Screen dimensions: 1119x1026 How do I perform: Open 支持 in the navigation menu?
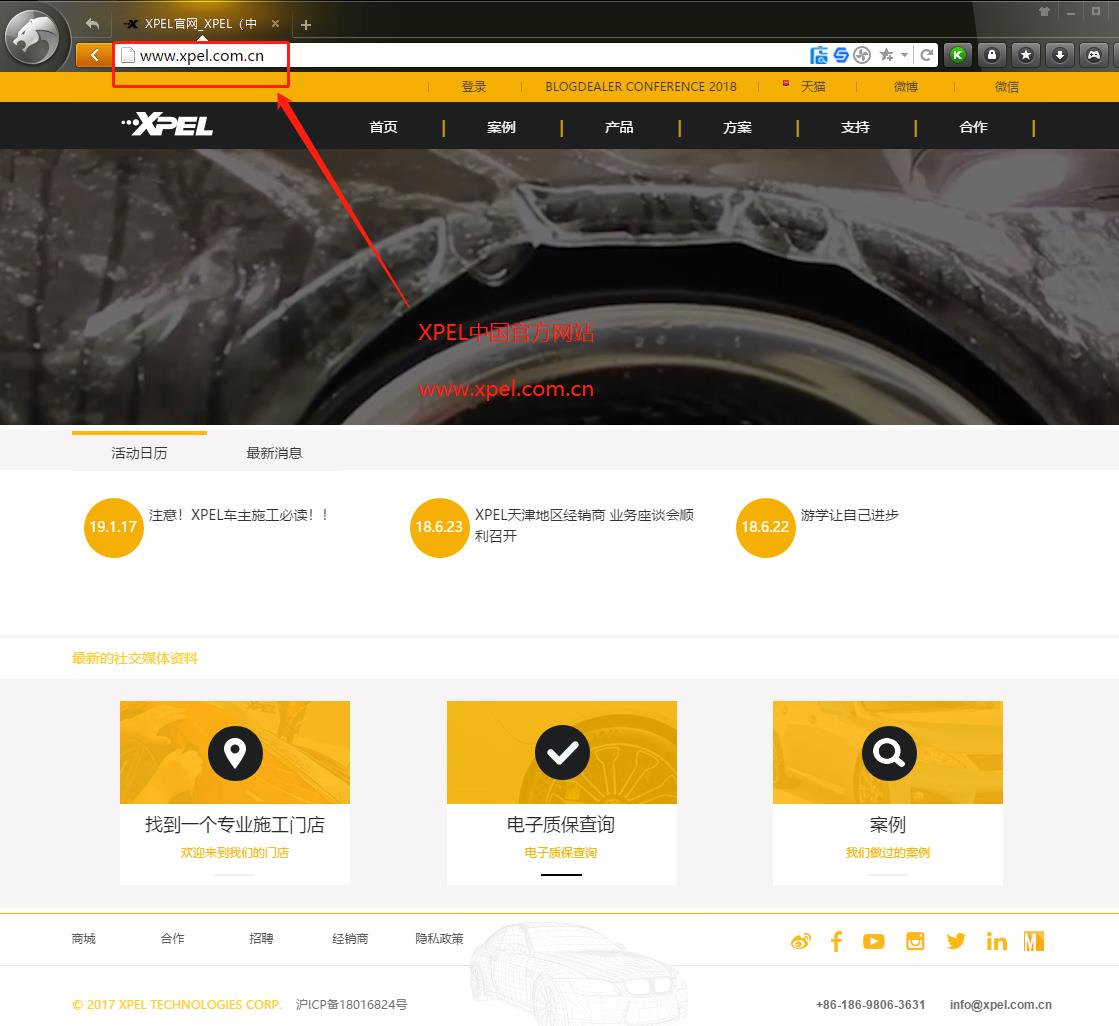(855, 127)
